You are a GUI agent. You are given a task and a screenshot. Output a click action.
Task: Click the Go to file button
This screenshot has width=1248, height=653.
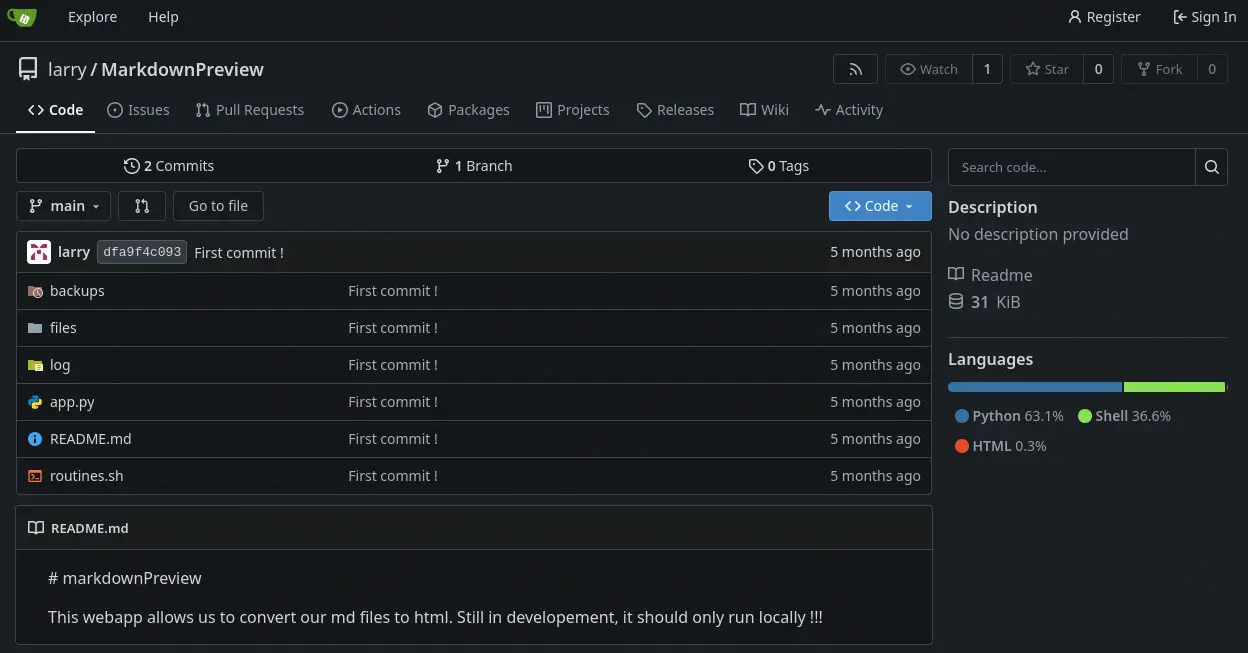pyautogui.click(x=218, y=206)
